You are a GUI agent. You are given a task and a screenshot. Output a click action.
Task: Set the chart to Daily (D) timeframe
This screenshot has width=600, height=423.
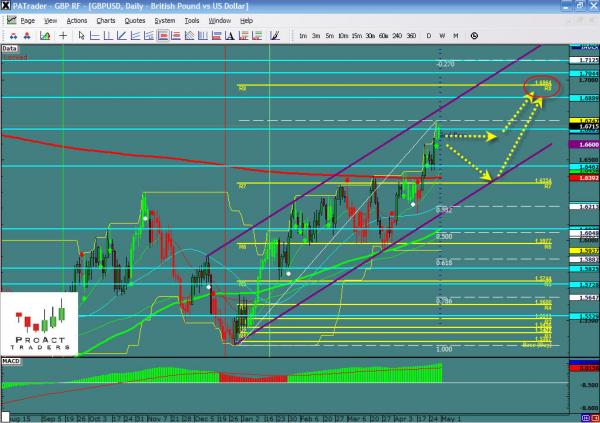[428, 36]
